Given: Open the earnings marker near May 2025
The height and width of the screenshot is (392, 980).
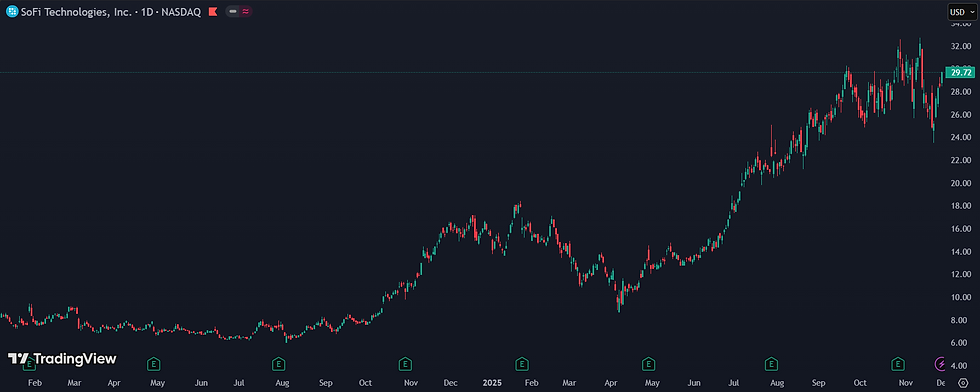Looking at the screenshot, I should click(x=648, y=363).
